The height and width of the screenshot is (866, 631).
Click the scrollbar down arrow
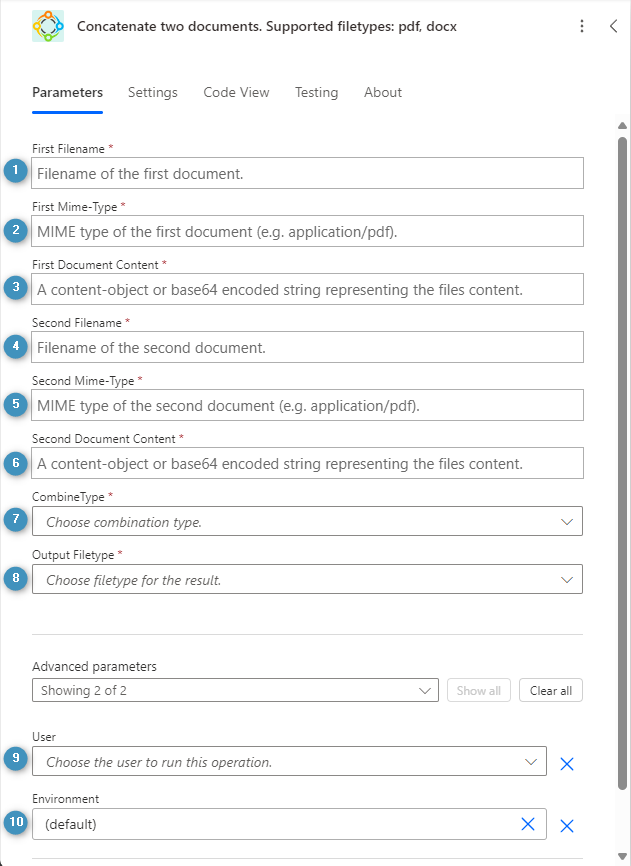click(x=622, y=856)
